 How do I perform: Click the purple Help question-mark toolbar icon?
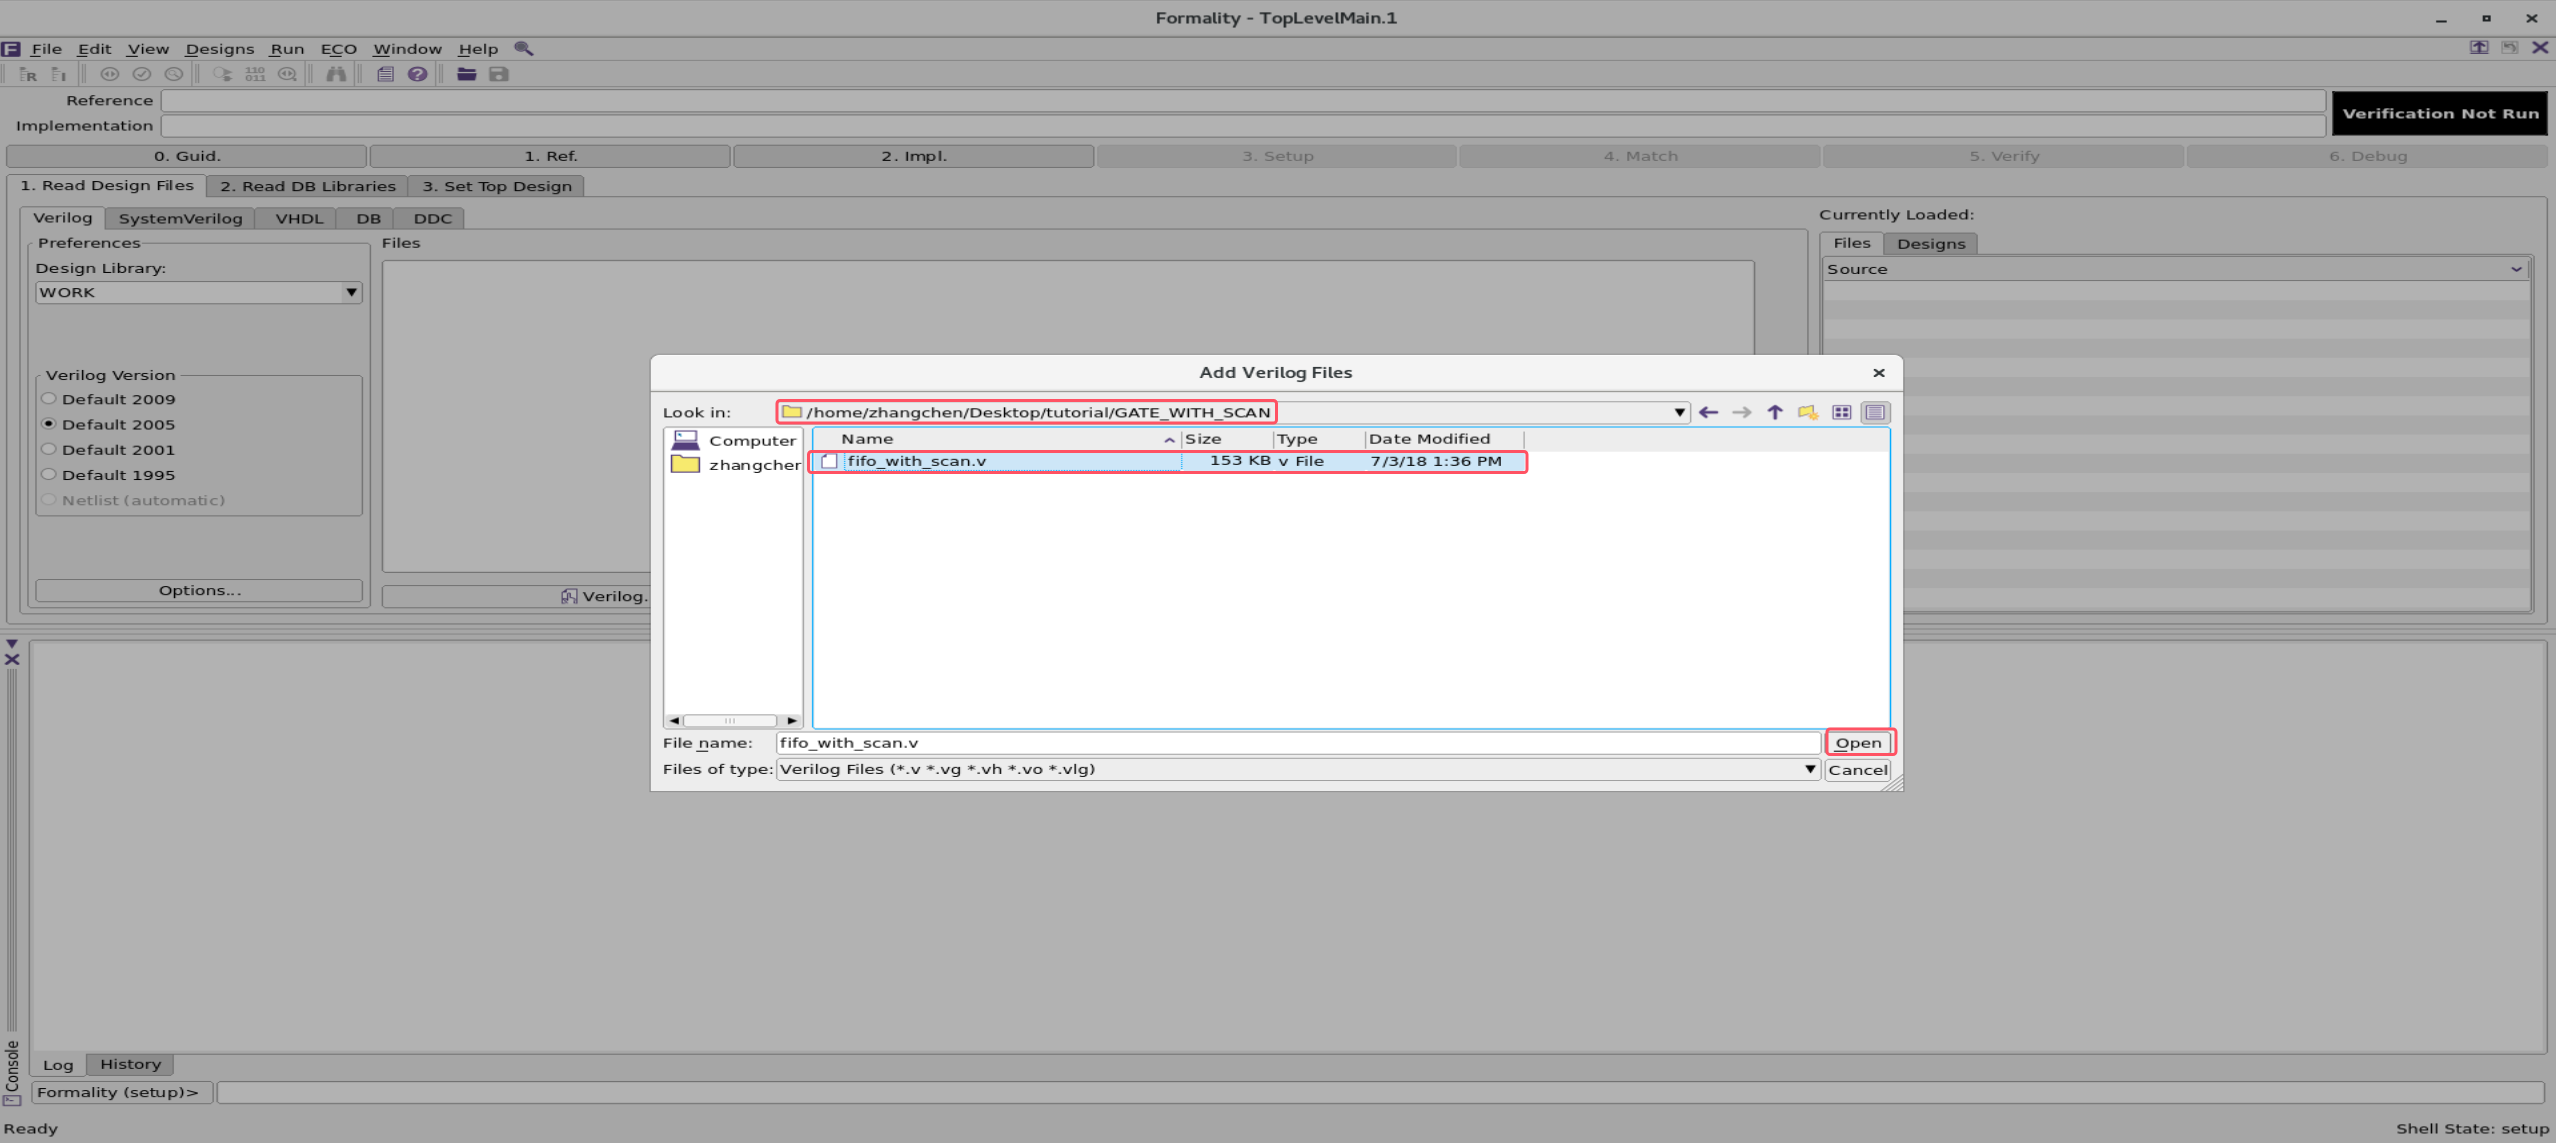(418, 74)
